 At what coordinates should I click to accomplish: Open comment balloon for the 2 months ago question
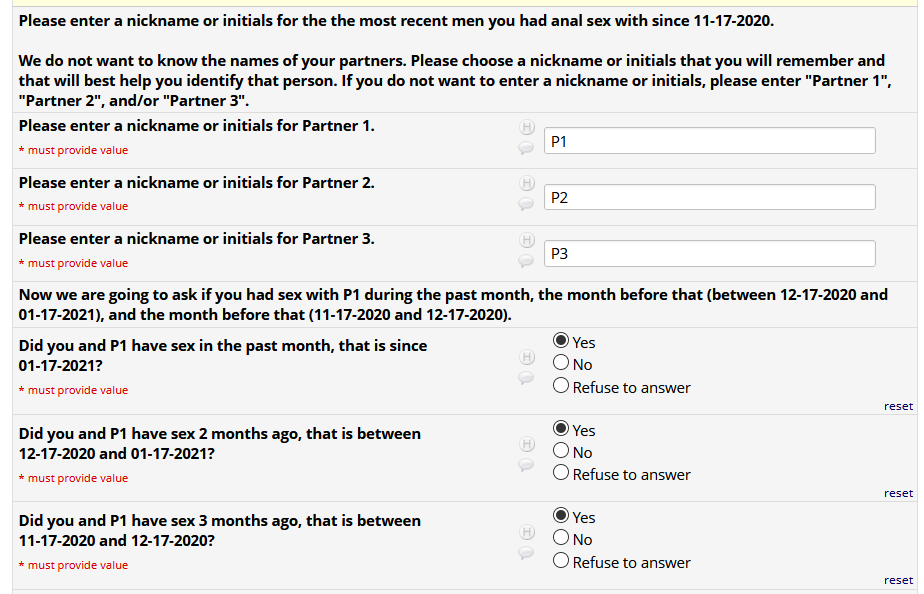tap(526, 465)
